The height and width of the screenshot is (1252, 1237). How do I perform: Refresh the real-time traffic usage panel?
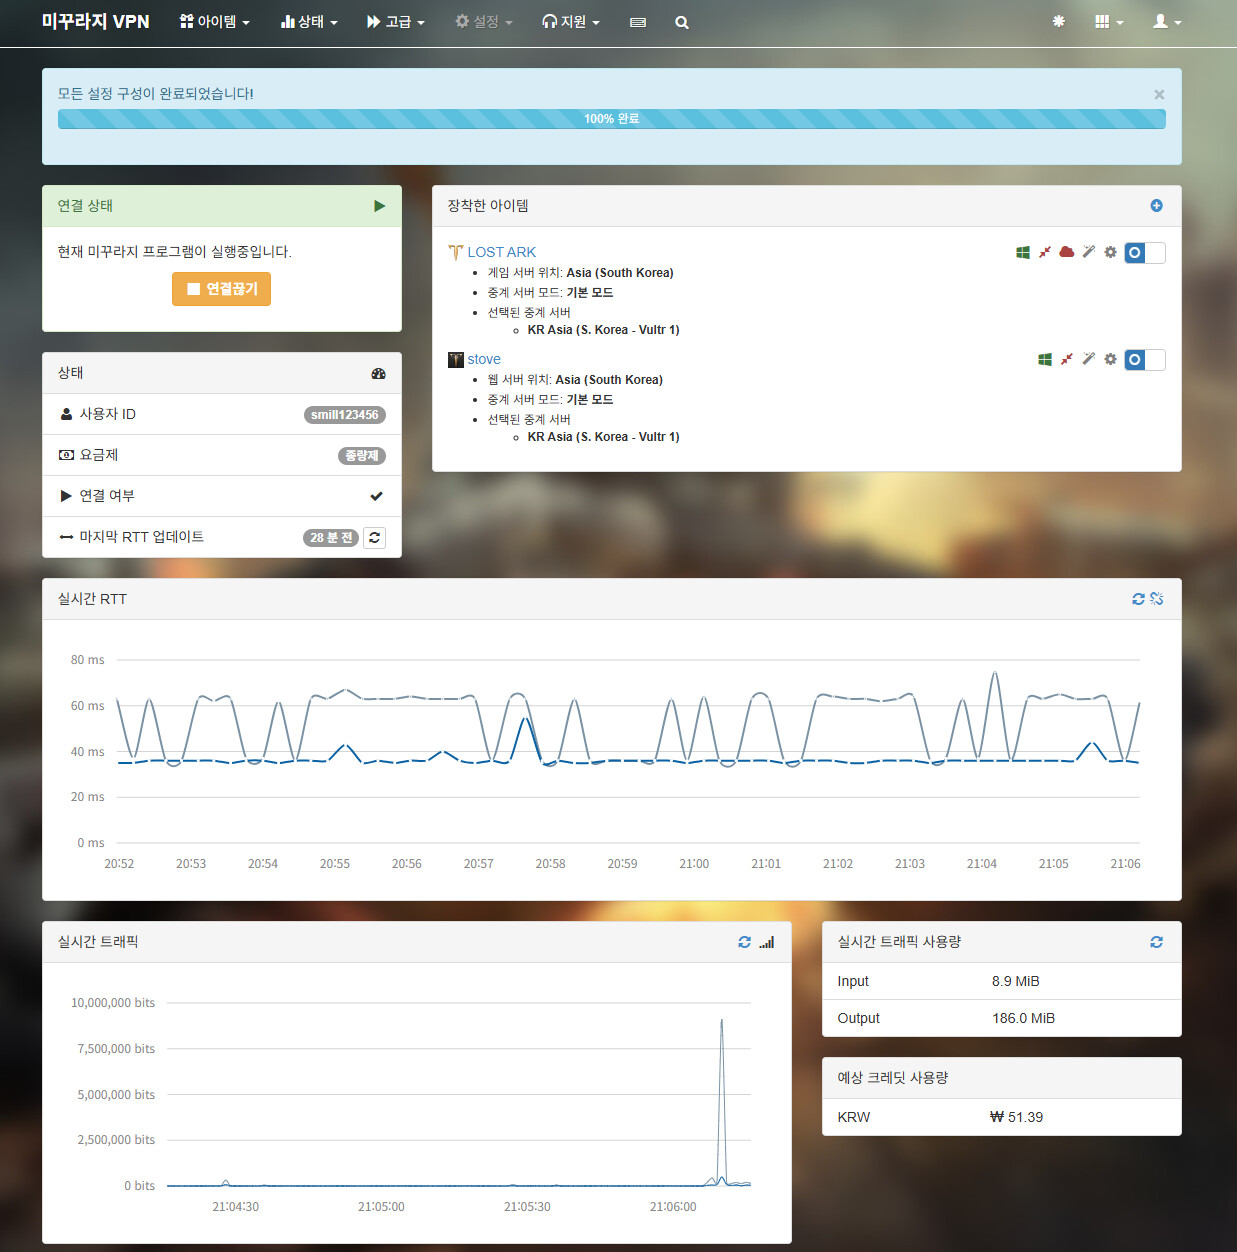[1156, 942]
